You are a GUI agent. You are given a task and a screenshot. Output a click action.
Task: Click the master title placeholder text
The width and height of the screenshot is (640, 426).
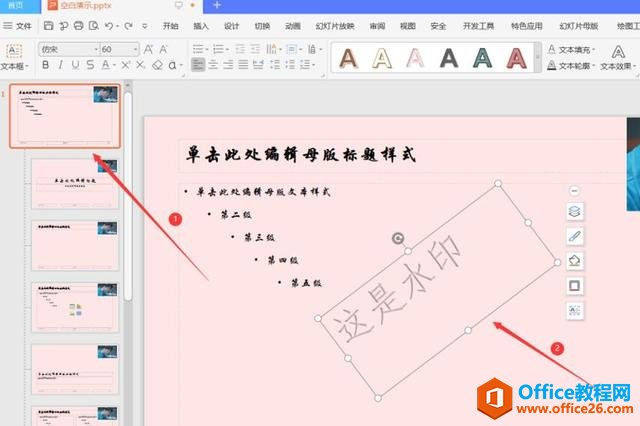301,155
